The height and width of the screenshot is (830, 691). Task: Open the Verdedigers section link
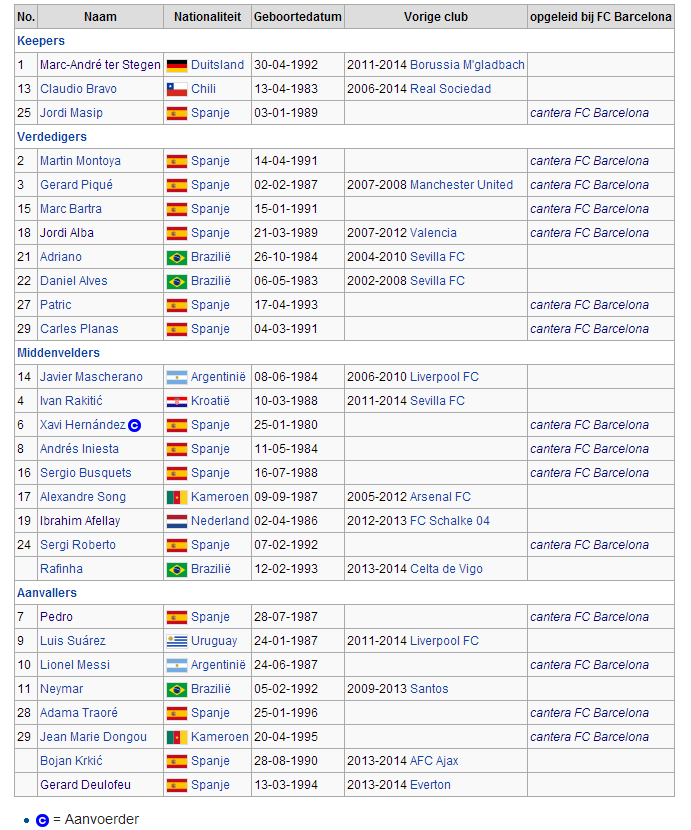(52, 137)
